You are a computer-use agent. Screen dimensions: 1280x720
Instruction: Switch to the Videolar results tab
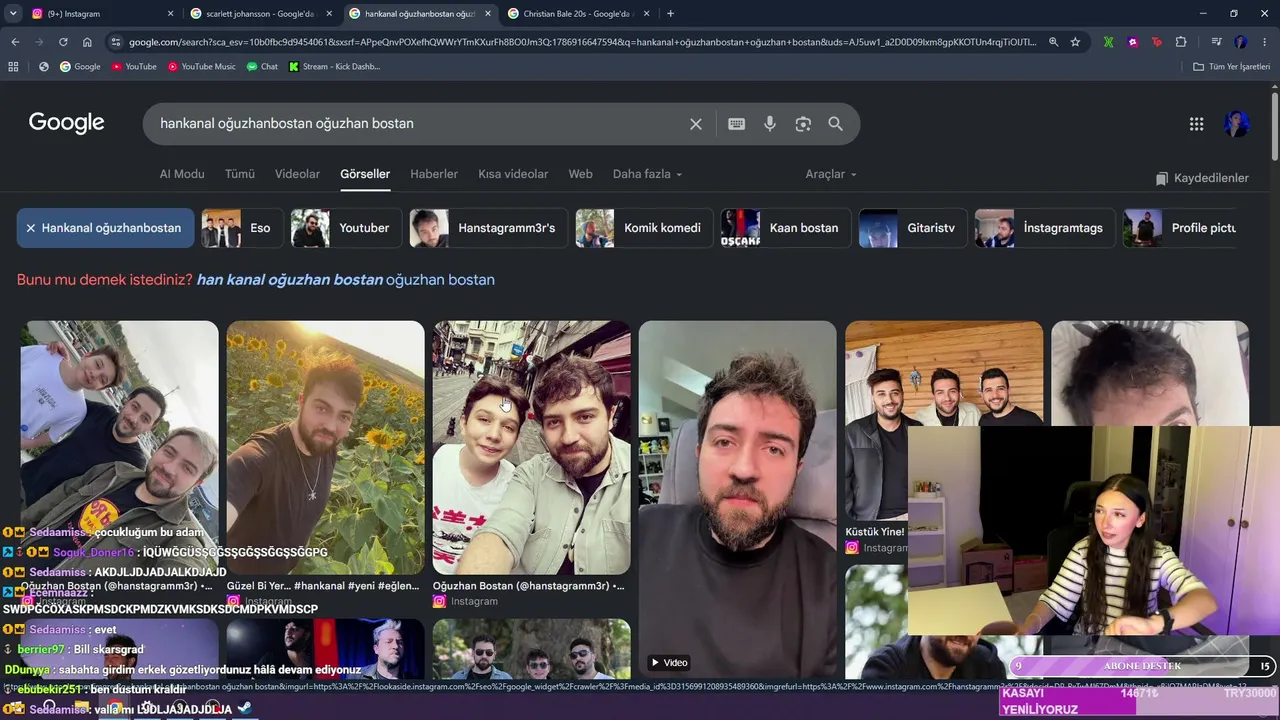point(297,174)
